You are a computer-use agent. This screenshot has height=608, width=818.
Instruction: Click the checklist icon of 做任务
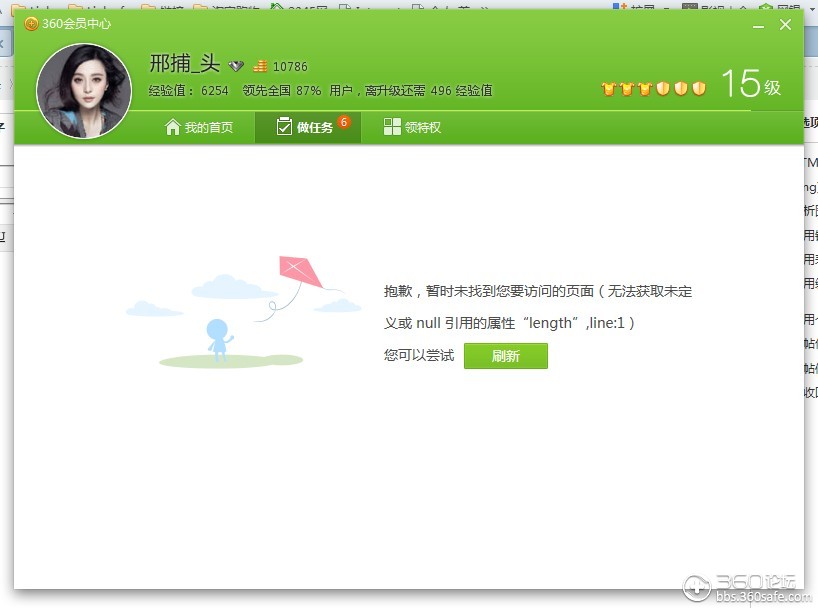point(284,126)
